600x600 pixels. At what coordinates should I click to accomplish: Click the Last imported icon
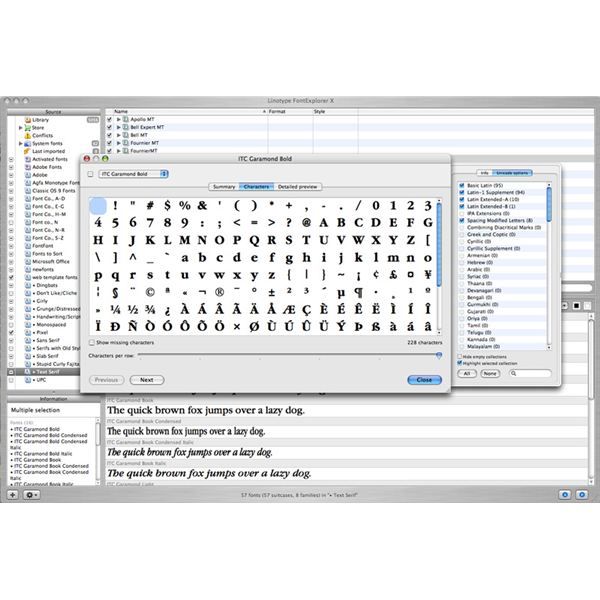28,151
